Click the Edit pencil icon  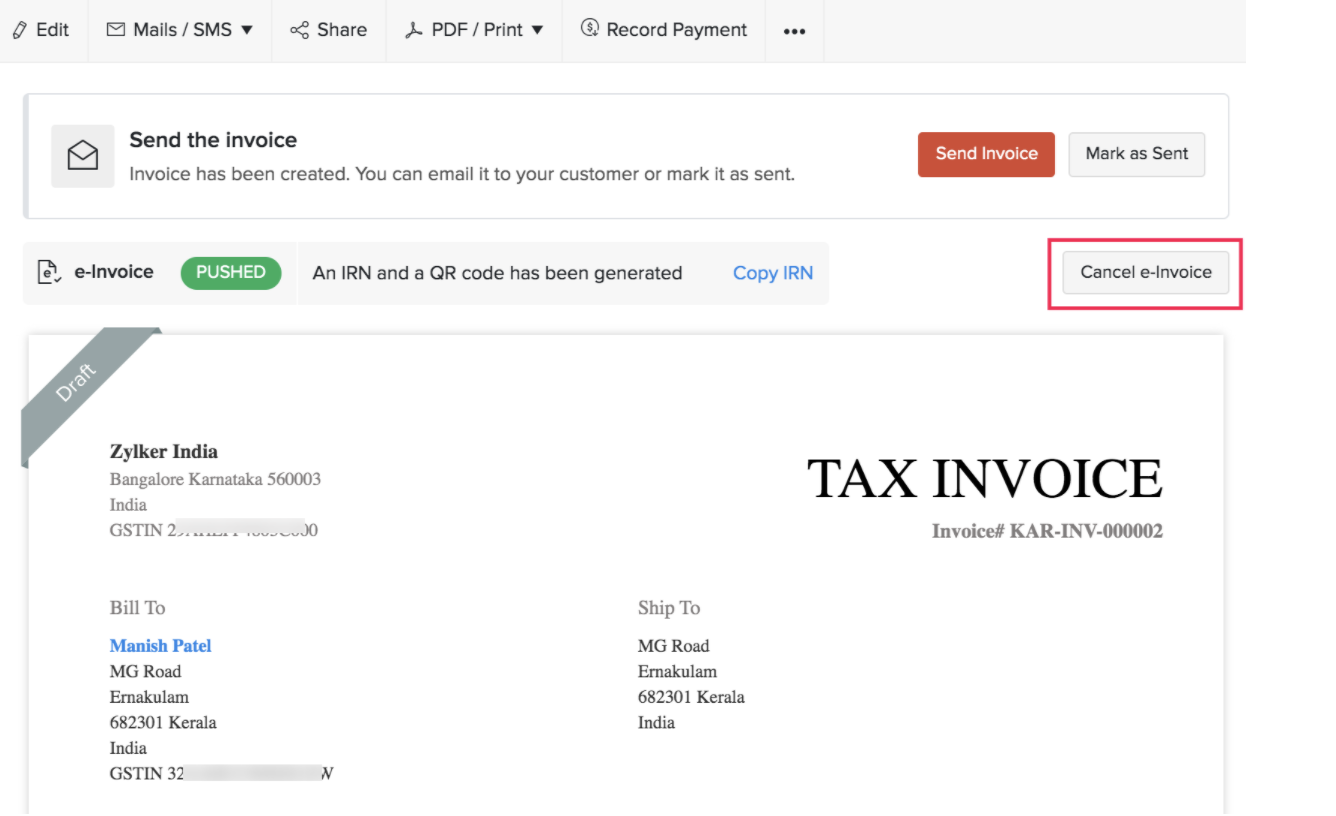coord(22,29)
